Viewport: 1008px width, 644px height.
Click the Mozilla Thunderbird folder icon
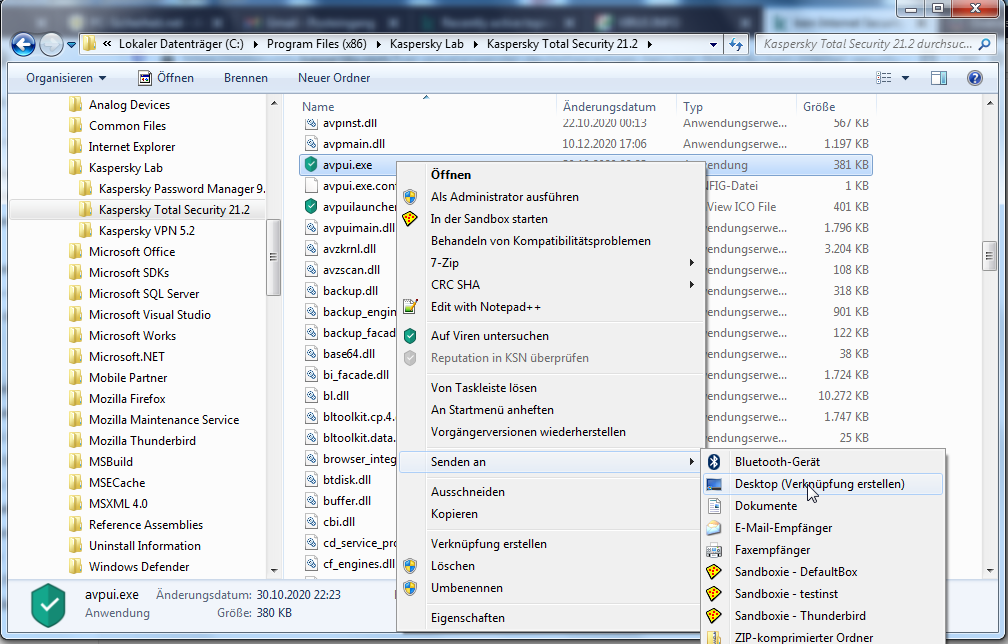pyautogui.click(x=76, y=440)
